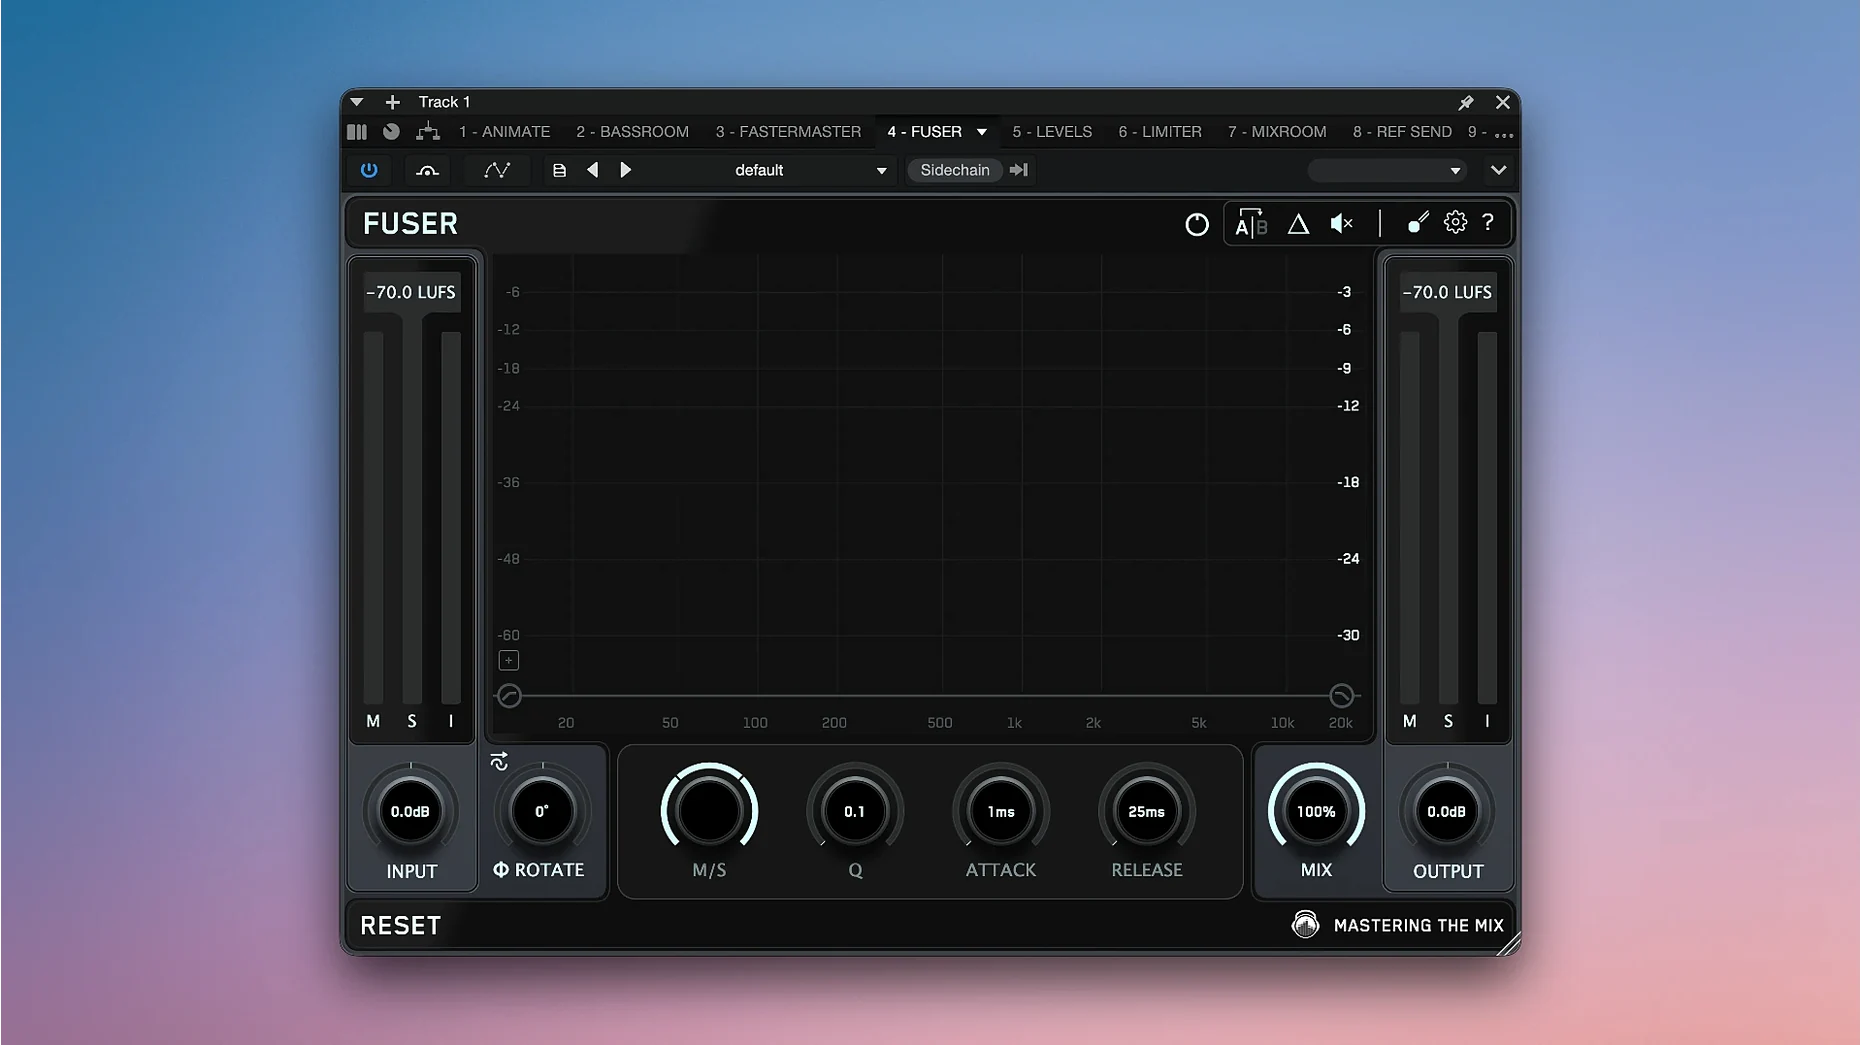Click the FUSER circular power icon
Image resolution: width=1860 pixels, height=1045 pixels.
pos(1196,224)
